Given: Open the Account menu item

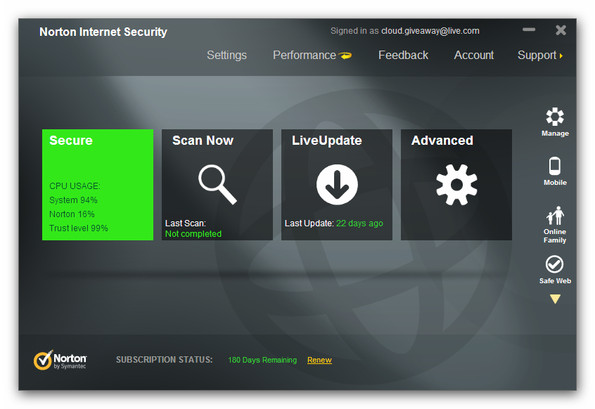Looking at the screenshot, I should click(474, 55).
